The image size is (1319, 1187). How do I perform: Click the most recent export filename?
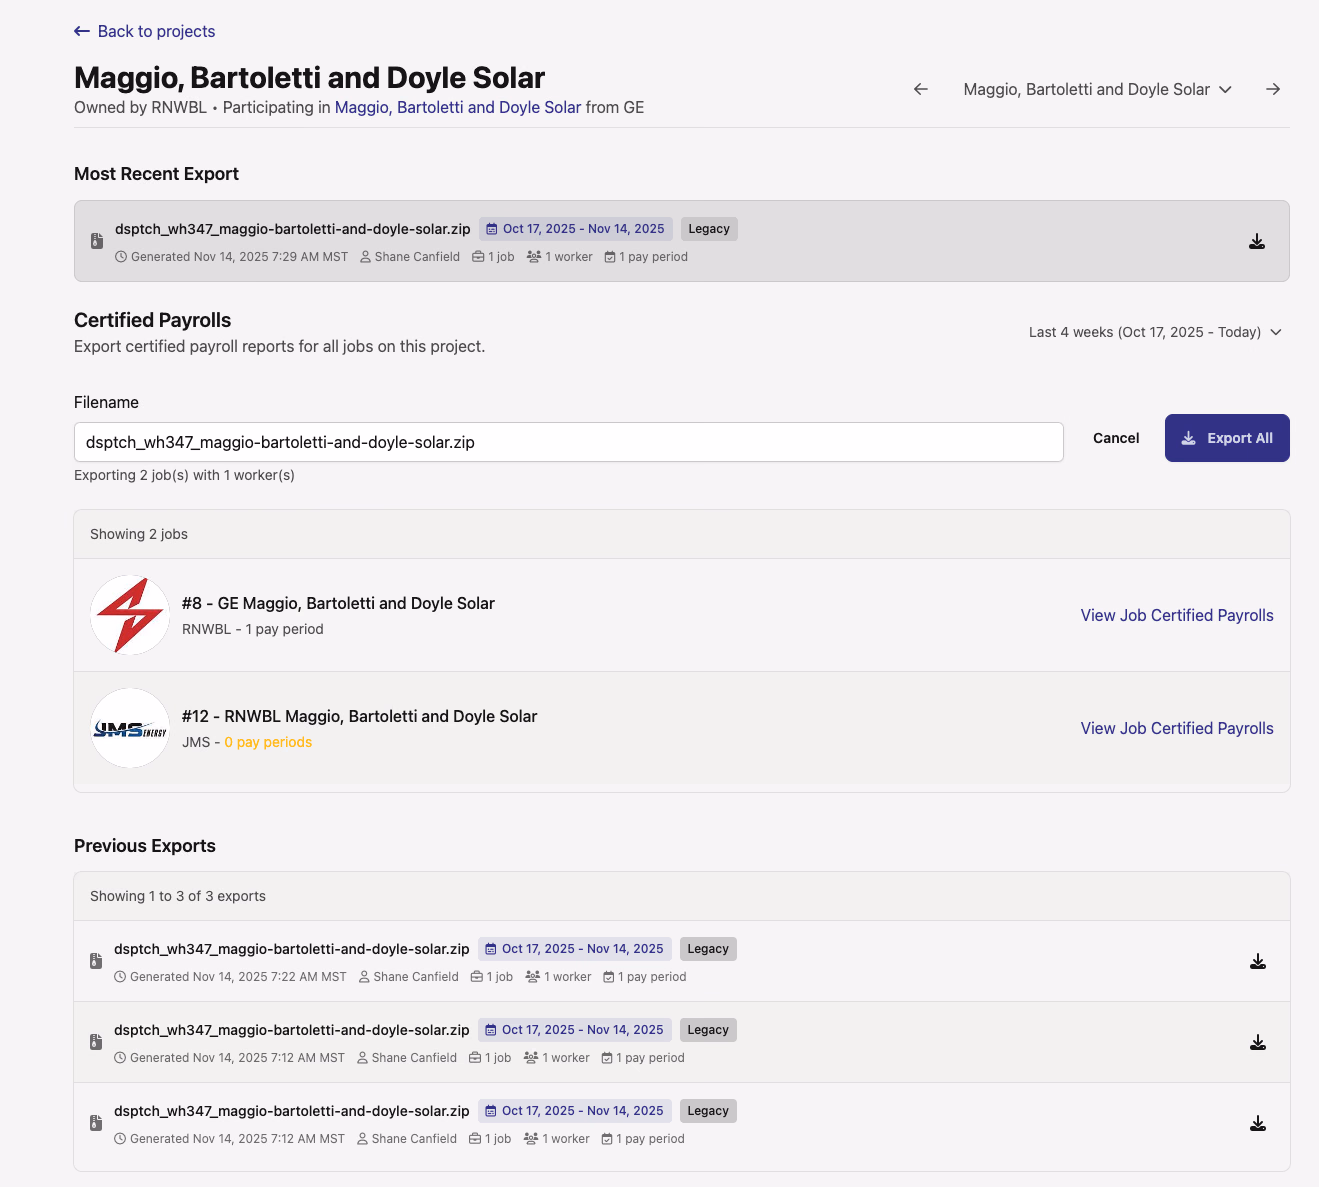(x=293, y=229)
